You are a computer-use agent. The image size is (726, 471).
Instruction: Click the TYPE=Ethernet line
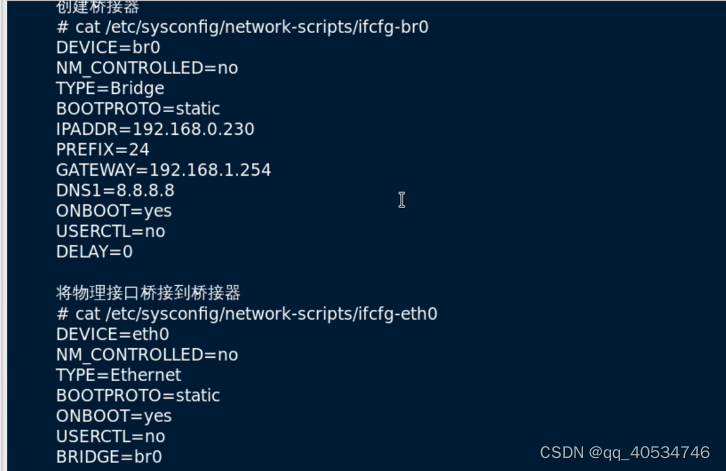point(119,375)
